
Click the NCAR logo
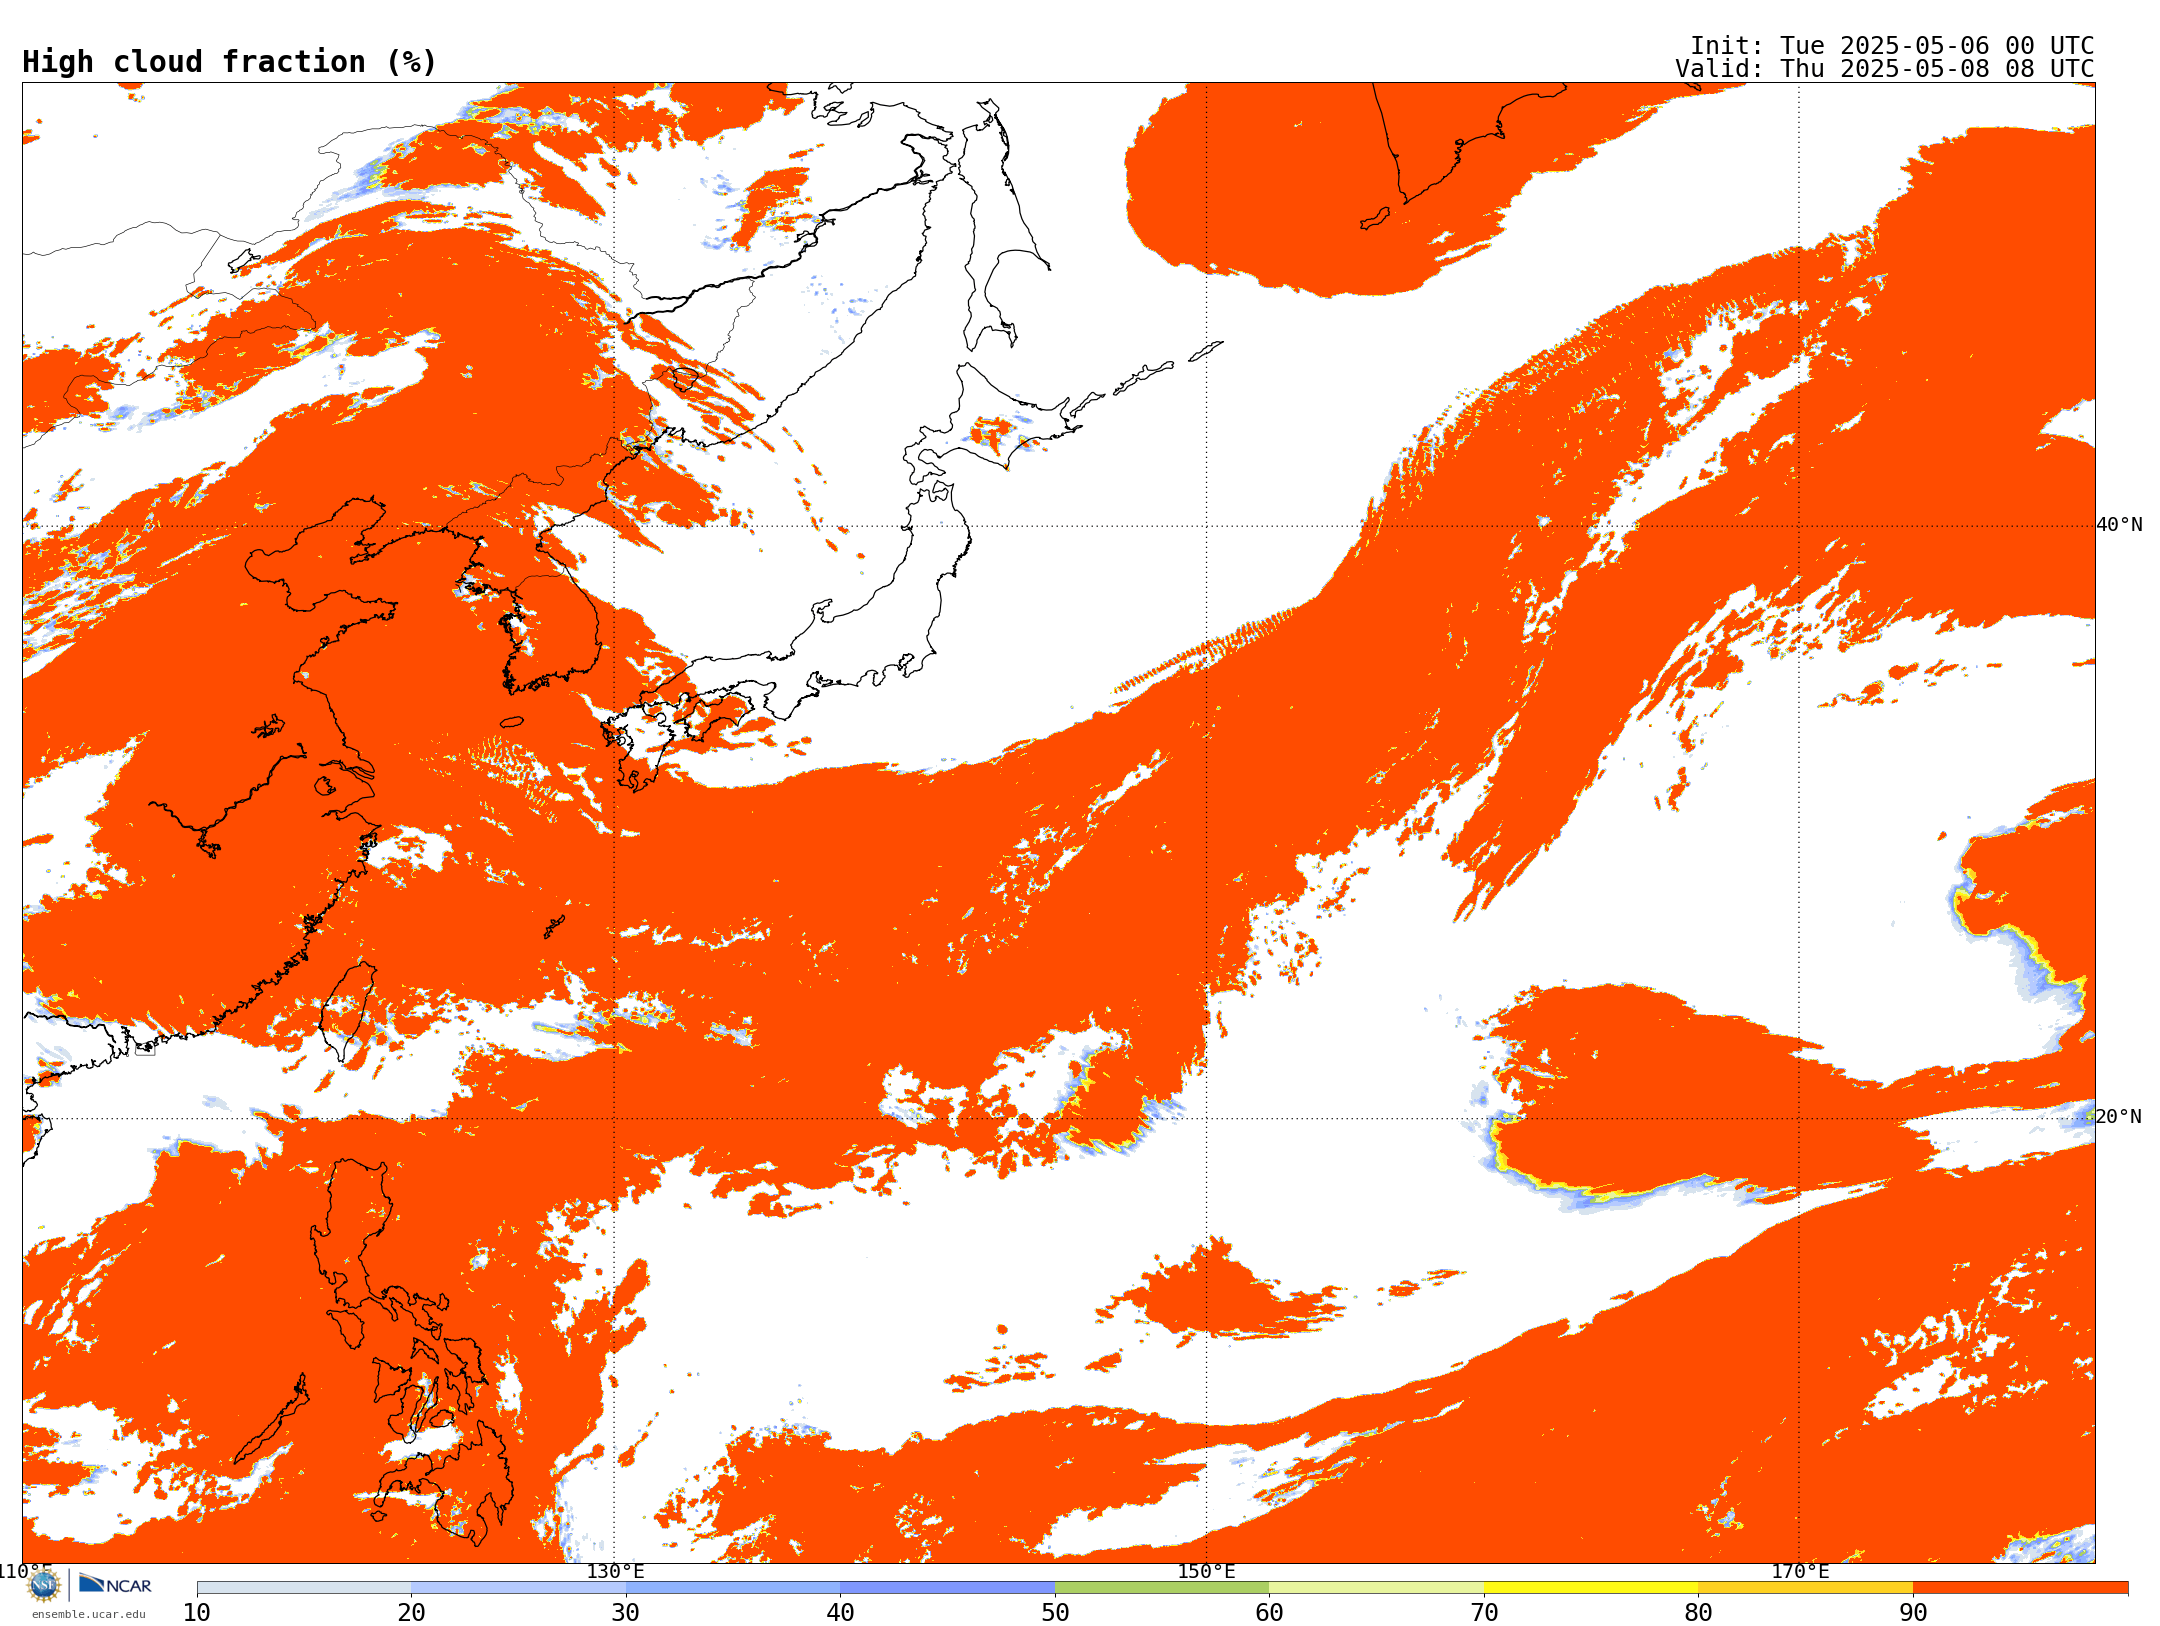click(115, 1584)
